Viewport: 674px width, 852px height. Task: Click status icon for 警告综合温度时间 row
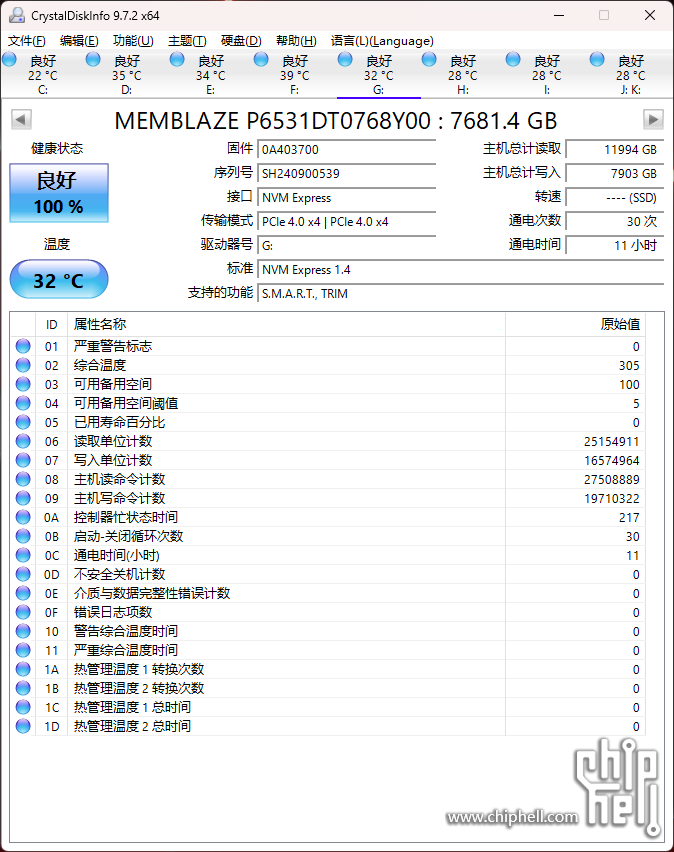[x=23, y=631]
